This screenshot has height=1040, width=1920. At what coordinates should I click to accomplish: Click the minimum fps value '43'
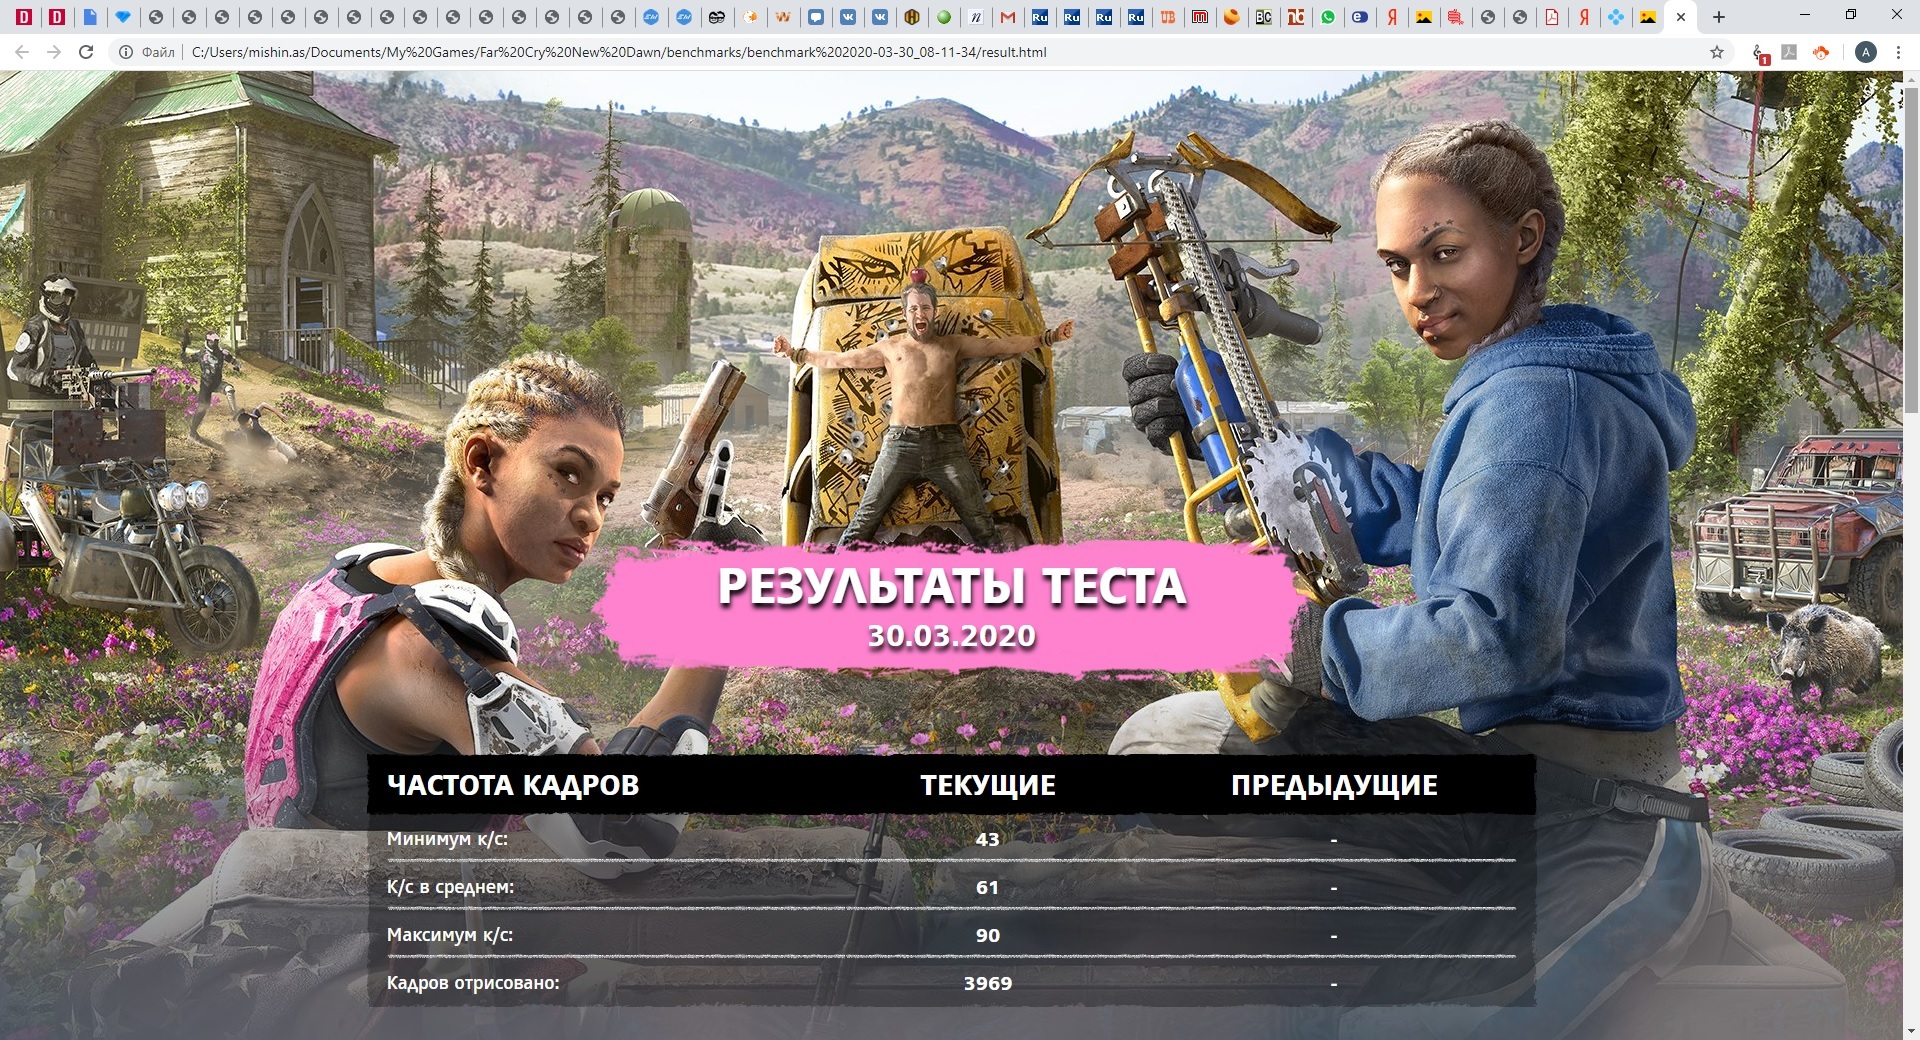[x=988, y=839]
